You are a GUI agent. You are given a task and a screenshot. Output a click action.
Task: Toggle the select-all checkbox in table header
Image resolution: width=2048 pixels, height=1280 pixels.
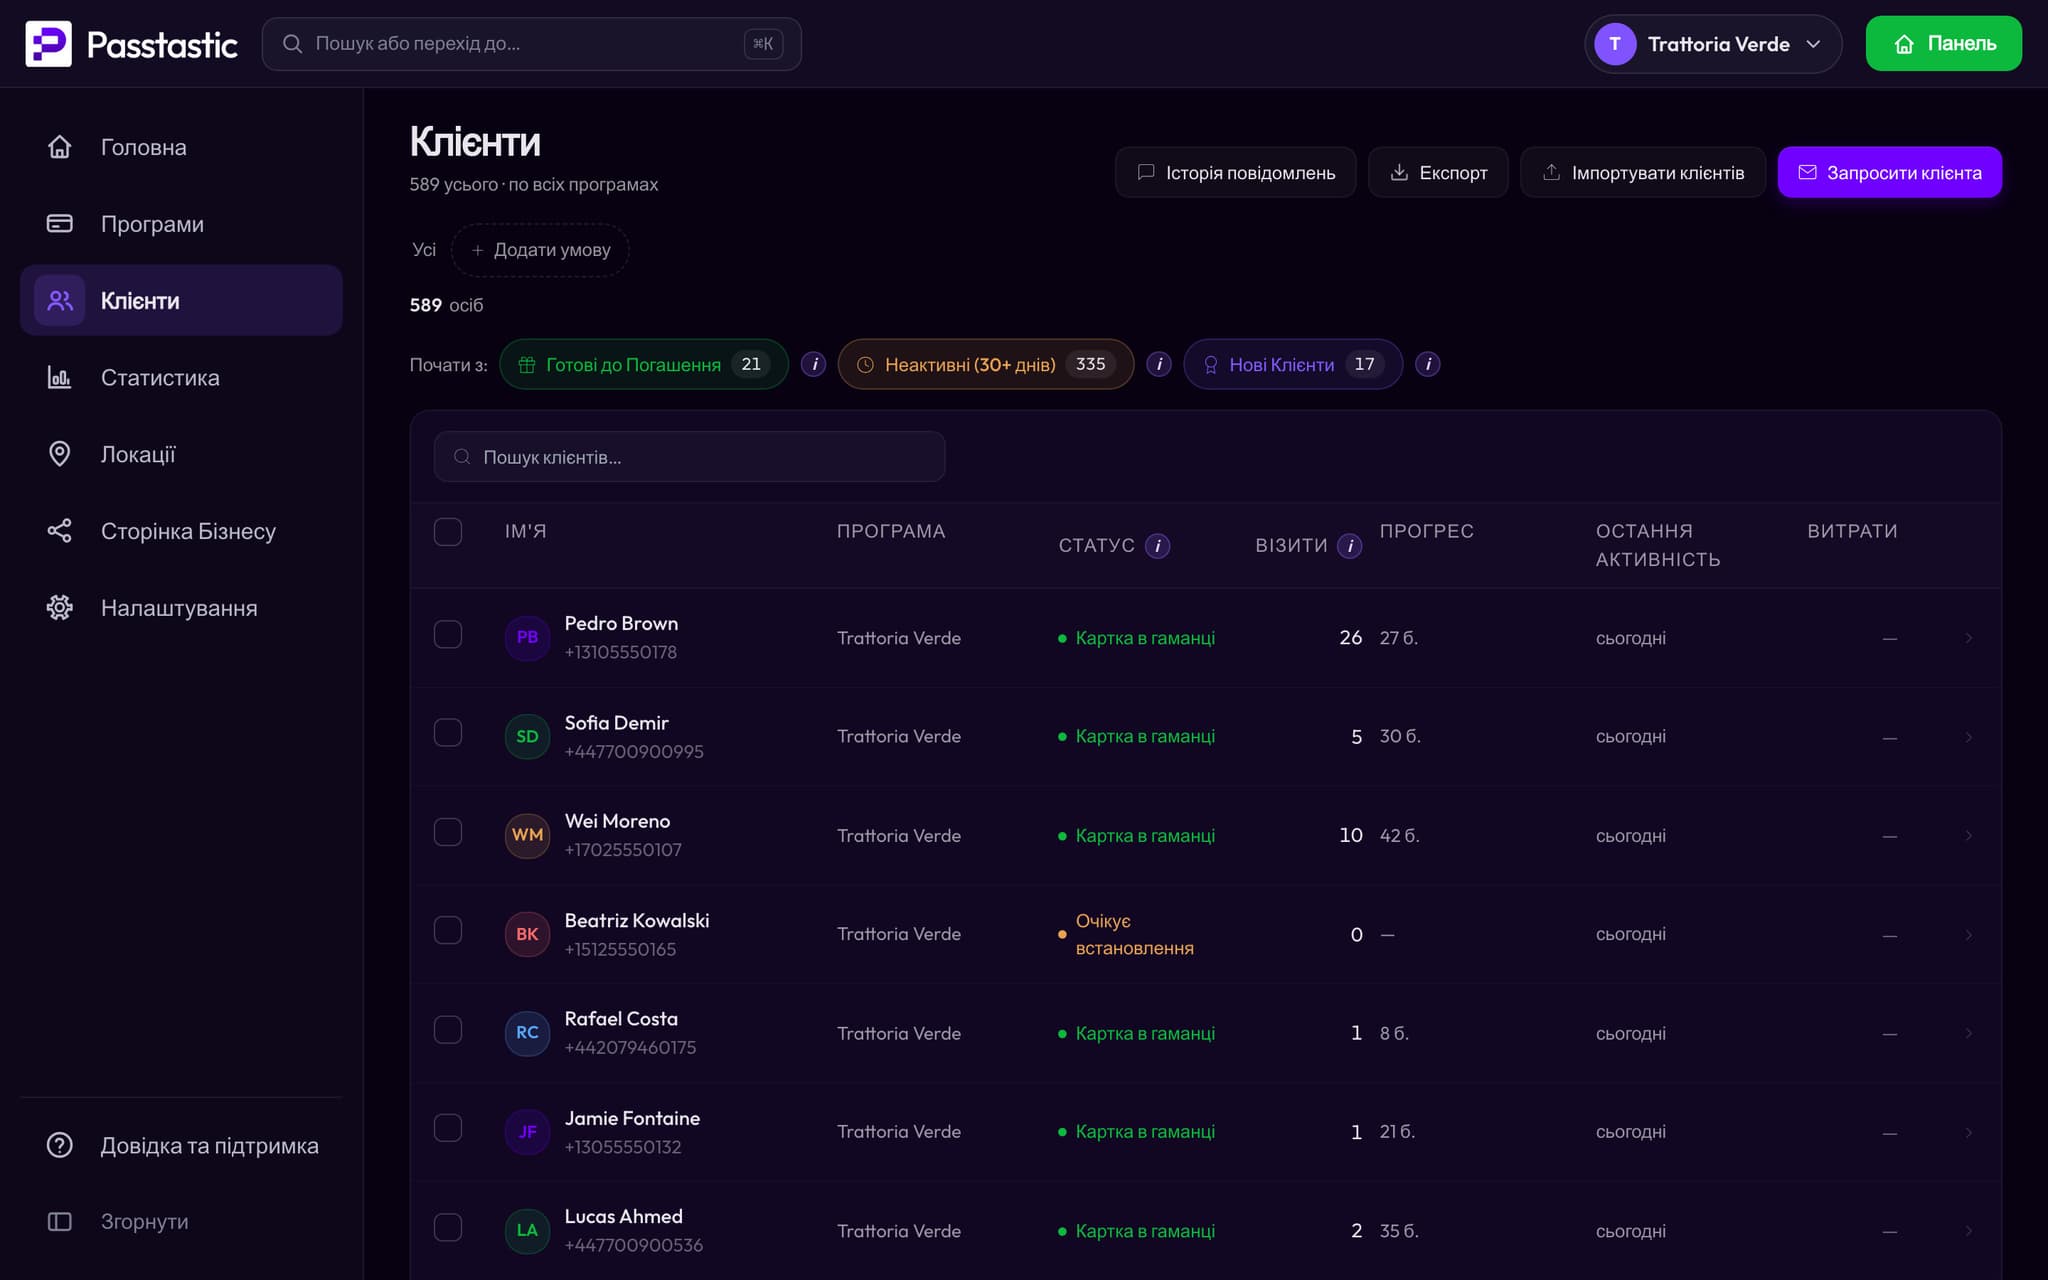pos(448,532)
